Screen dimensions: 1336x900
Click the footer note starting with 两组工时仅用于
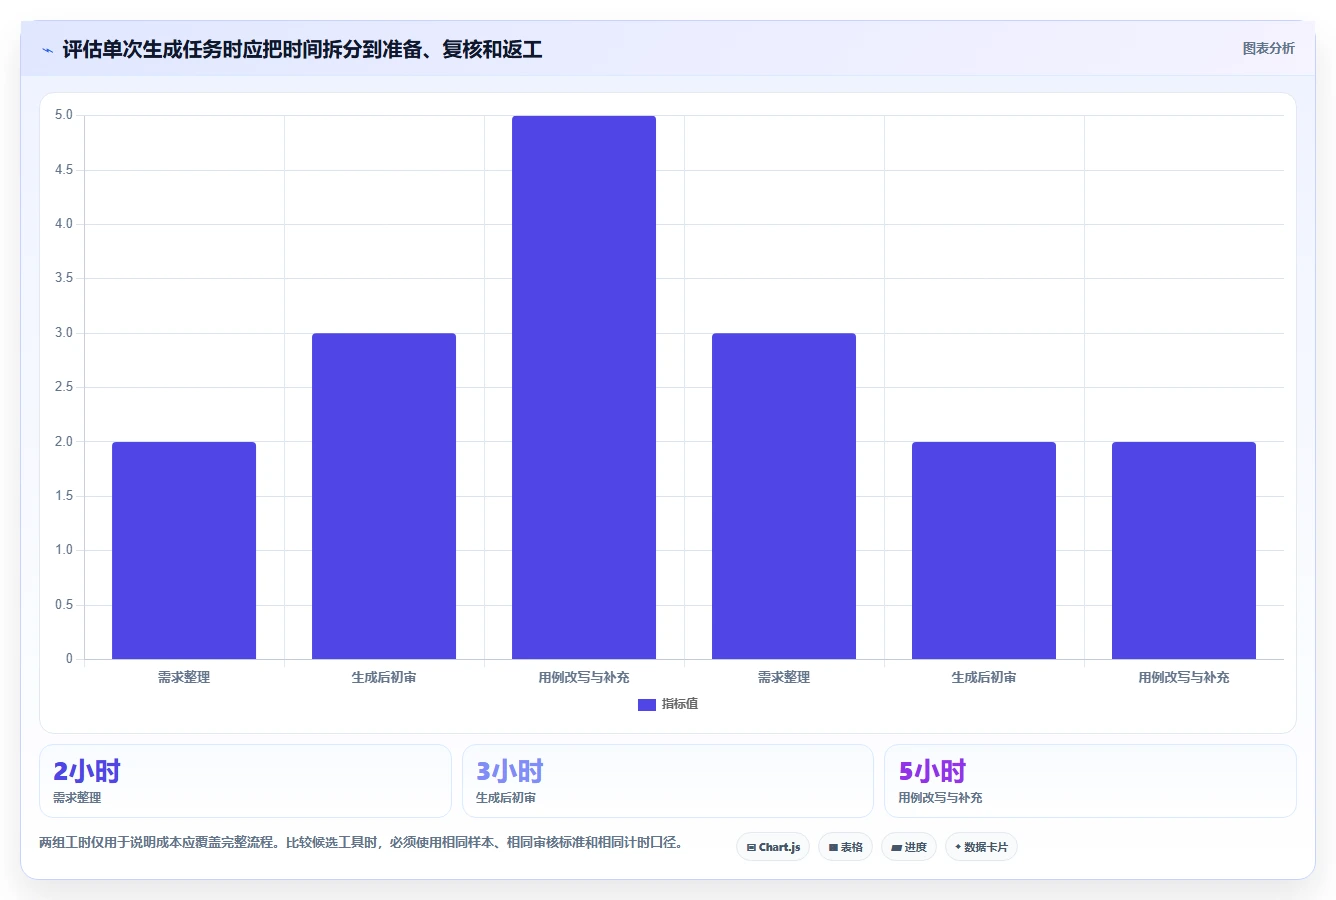click(x=363, y=843)
